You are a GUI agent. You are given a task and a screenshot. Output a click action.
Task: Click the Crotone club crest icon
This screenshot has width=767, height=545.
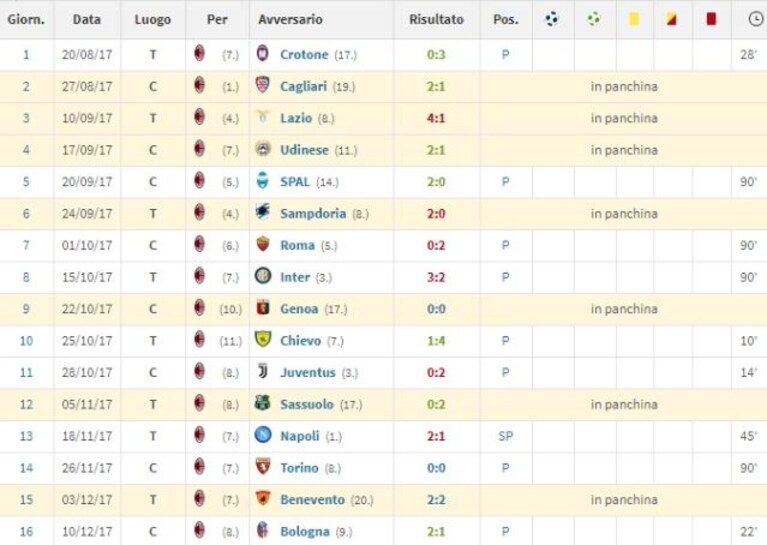263,53
